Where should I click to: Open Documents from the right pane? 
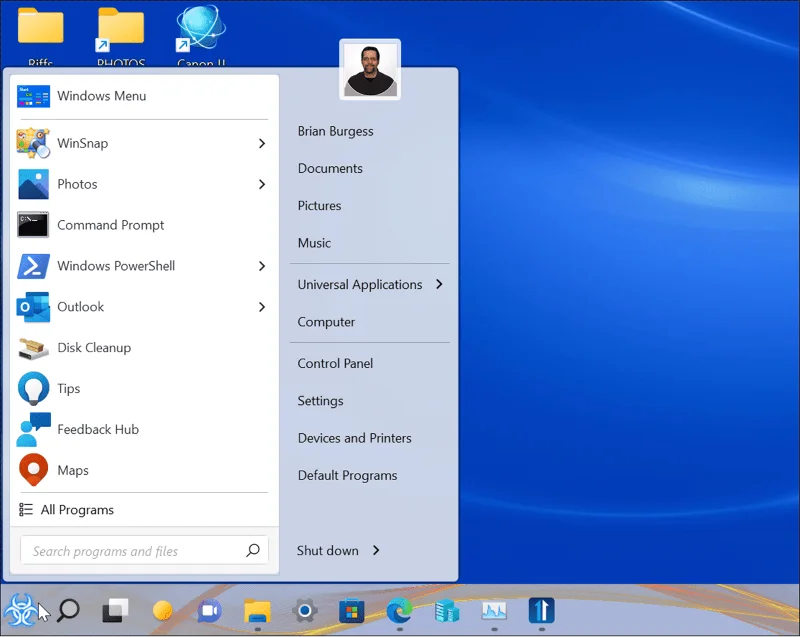(x=330, y=168)
